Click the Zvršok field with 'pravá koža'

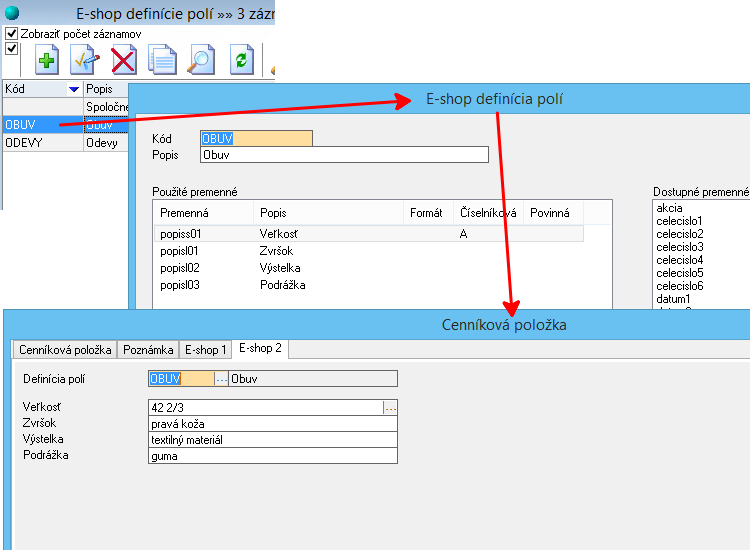(272, 424)
